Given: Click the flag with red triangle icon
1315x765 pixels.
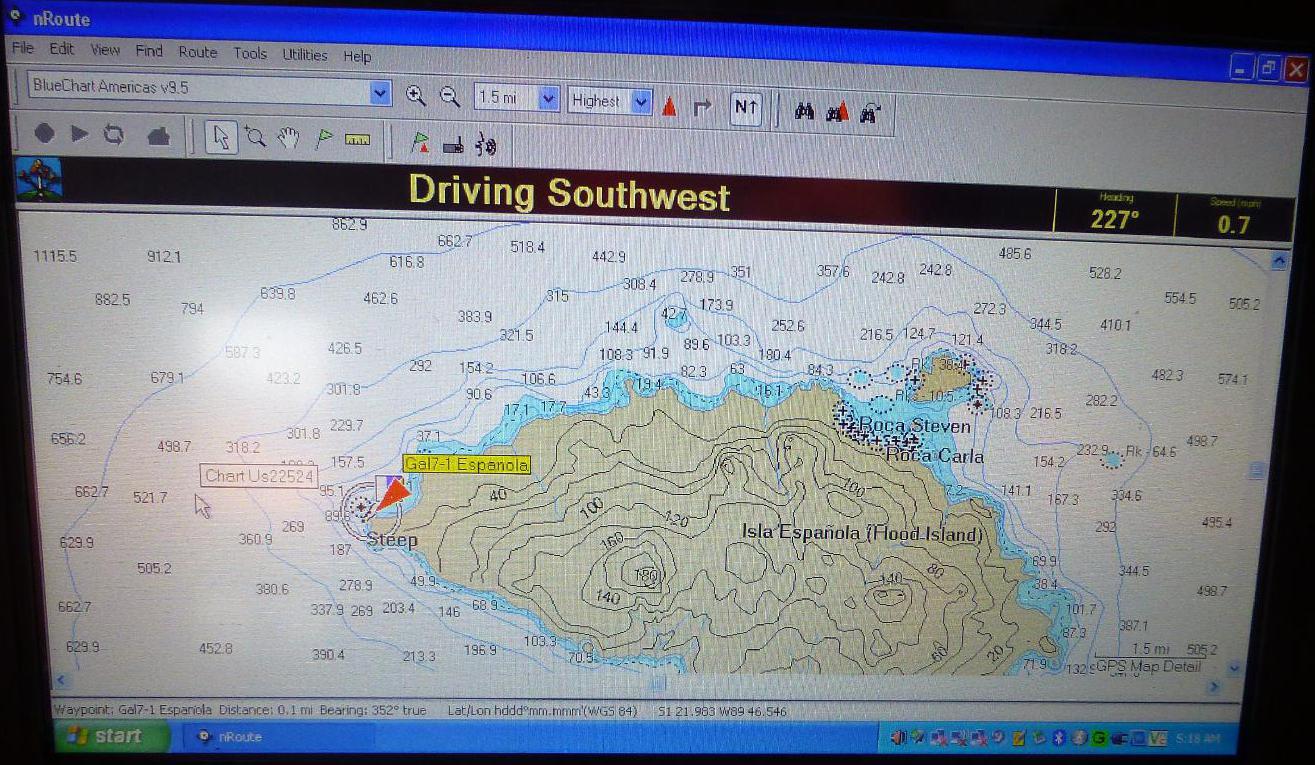Looking at the screenshot, I should point(421,143).
